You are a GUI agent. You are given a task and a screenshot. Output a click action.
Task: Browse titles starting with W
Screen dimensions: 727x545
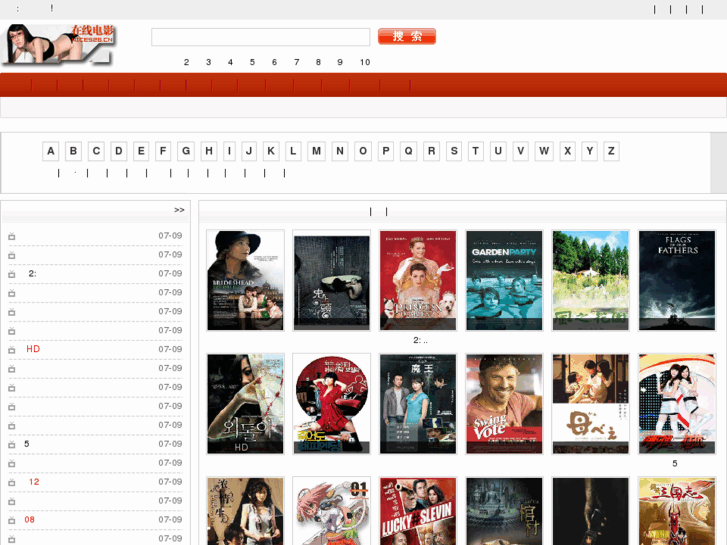tap(544, 151)
